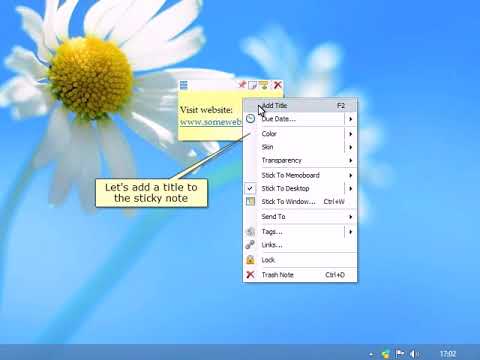Click the Stick To Window icon
Image resolution: width=480 pixels, height=360 pixels.
tap(250, 202)
